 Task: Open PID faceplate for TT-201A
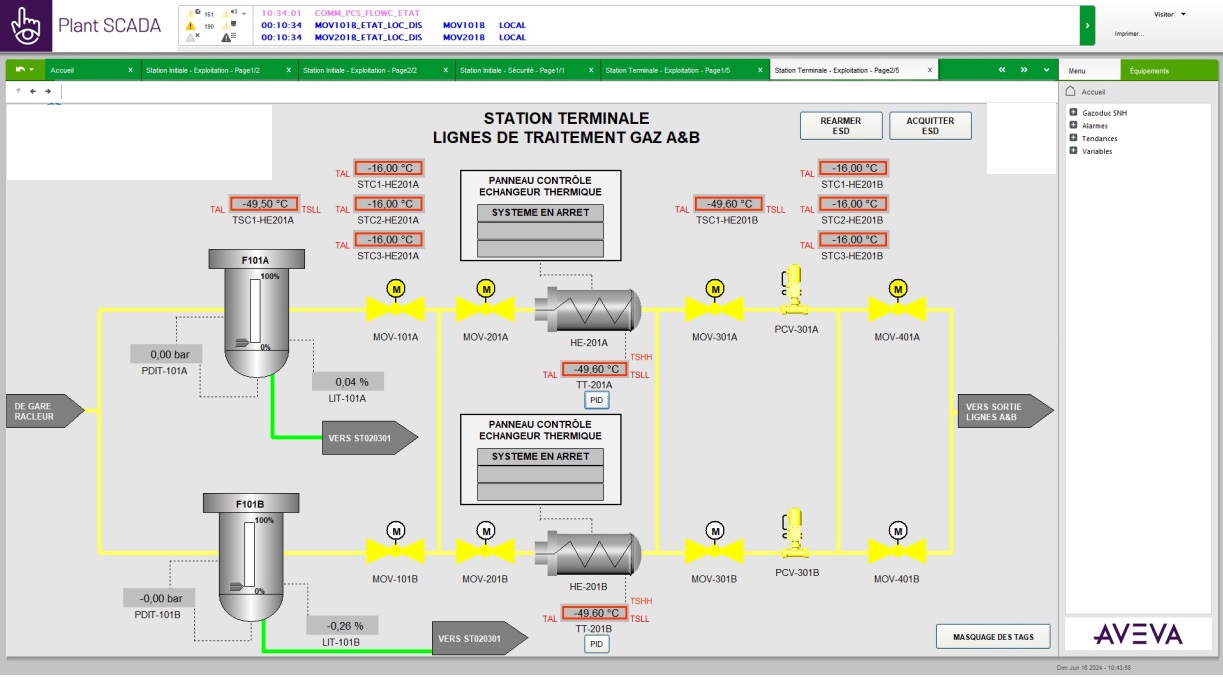(597, 400)
